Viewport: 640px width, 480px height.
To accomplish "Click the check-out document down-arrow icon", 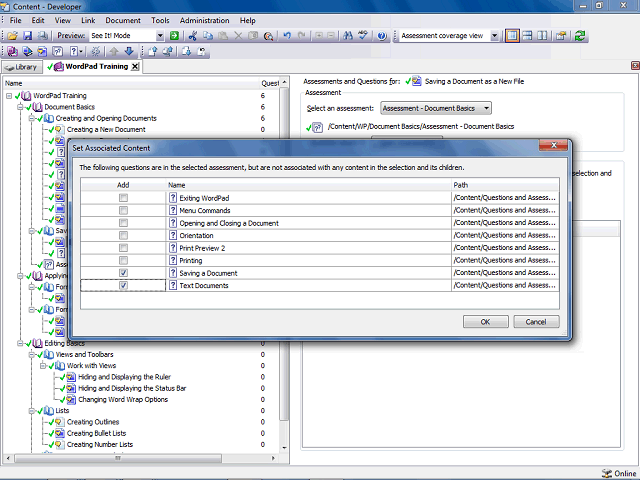I will click(x=187, y=51).
